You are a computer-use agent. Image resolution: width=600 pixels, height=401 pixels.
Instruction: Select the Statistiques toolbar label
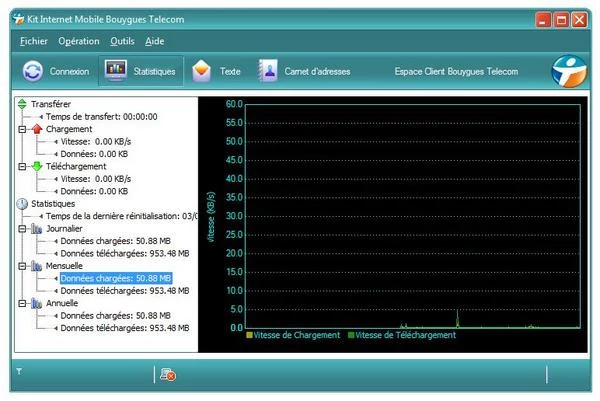click(x=155, y=72)
